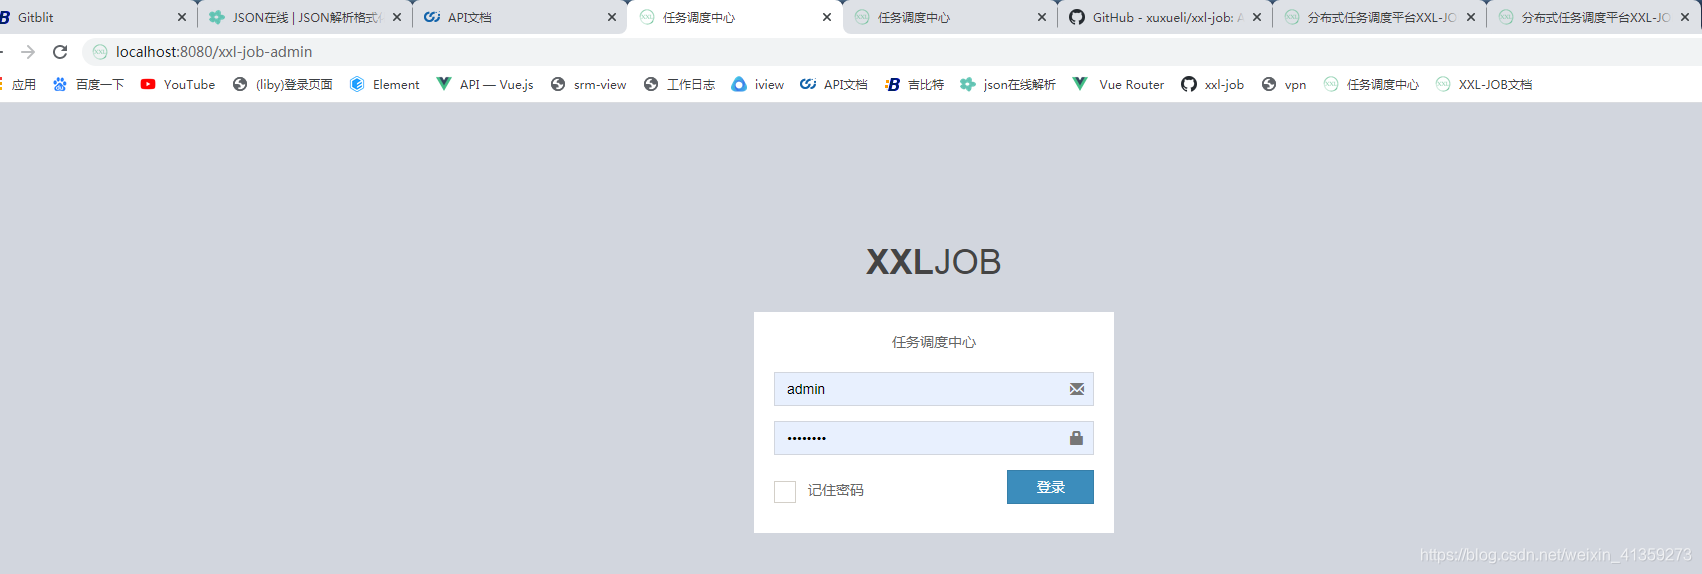Click envelope icon in username field
Screen dimensions: 1702x574
(x=1077, y=389)
